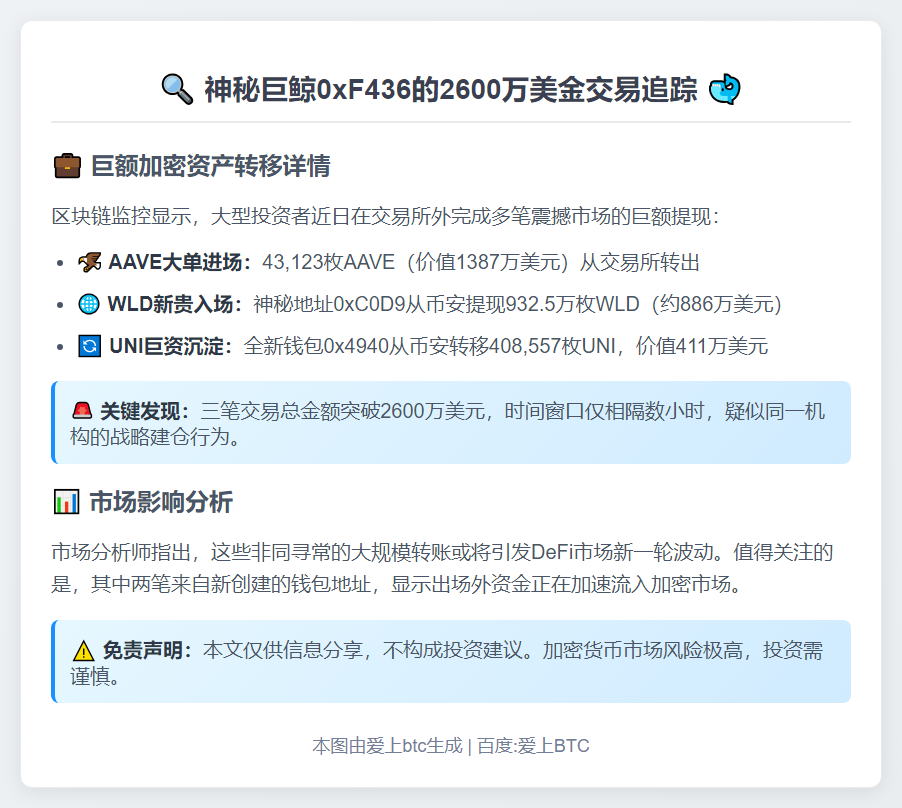The height and width of the screenshot is (808, 902).
Task: Click the blue refresh icon before UNI巨资沉淀
Action: [x=89, y=347]
